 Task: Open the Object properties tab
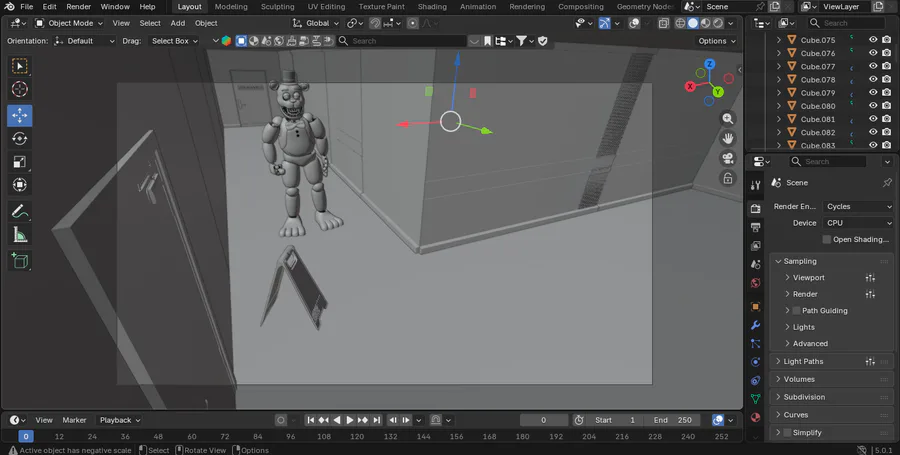(x=755, y=306)
